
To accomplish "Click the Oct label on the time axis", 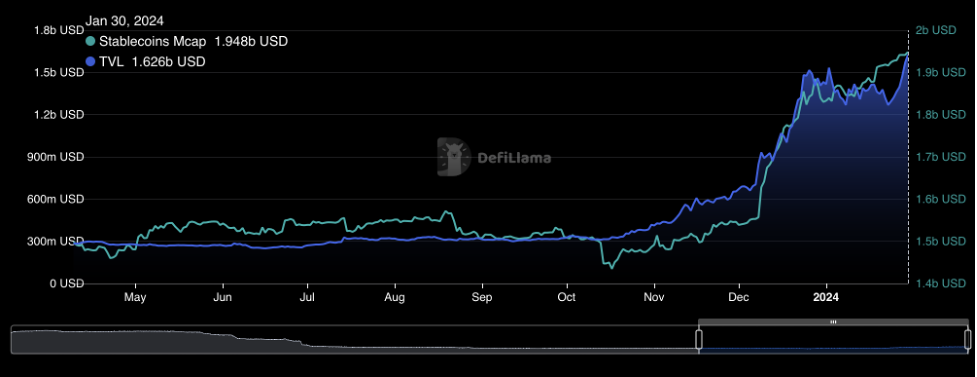I will pos(567,297).
